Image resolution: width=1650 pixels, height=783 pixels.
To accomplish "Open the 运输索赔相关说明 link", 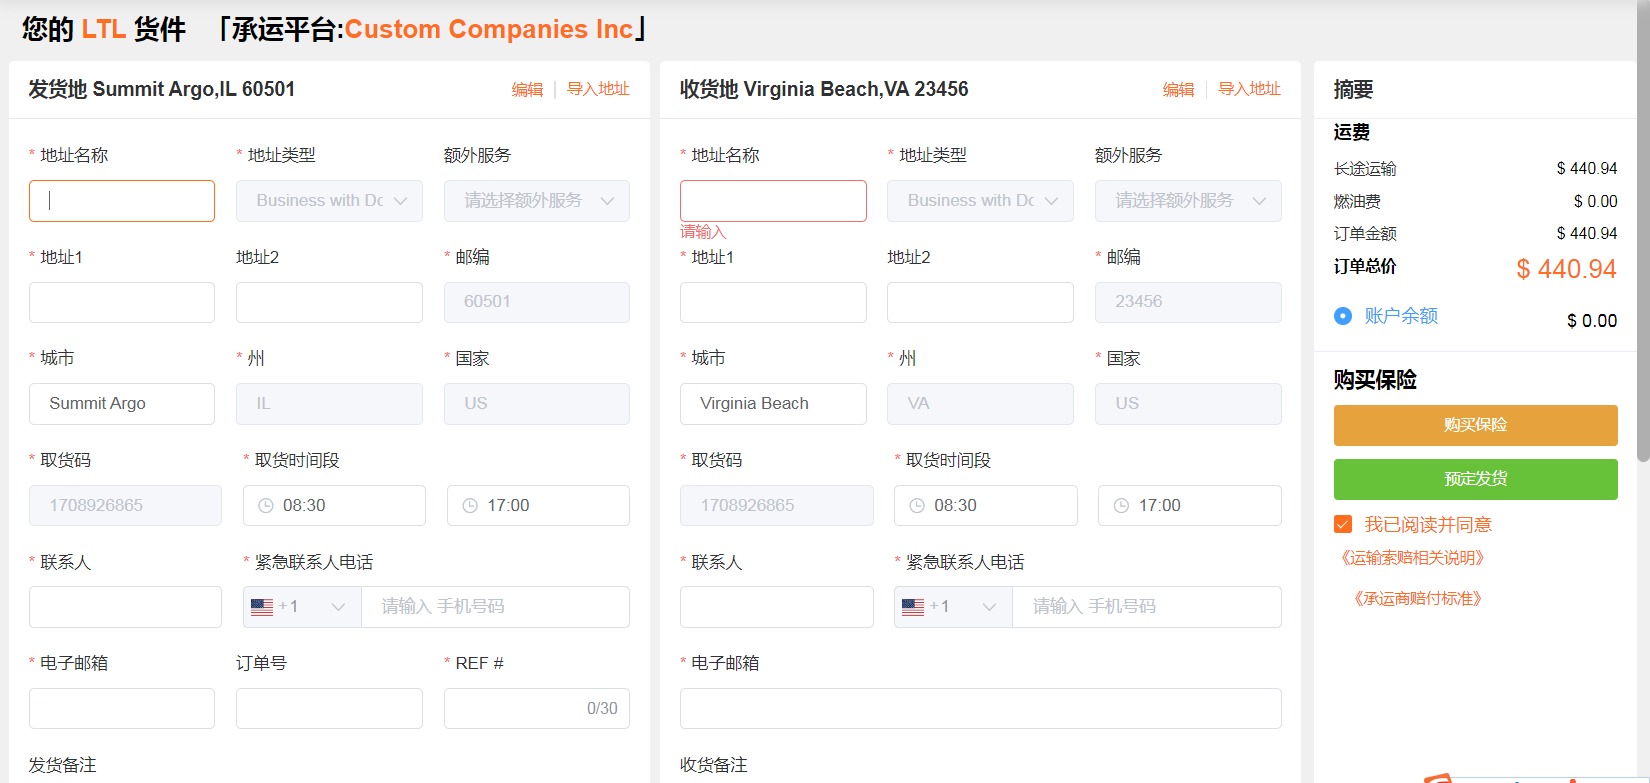I will 1413,558.
